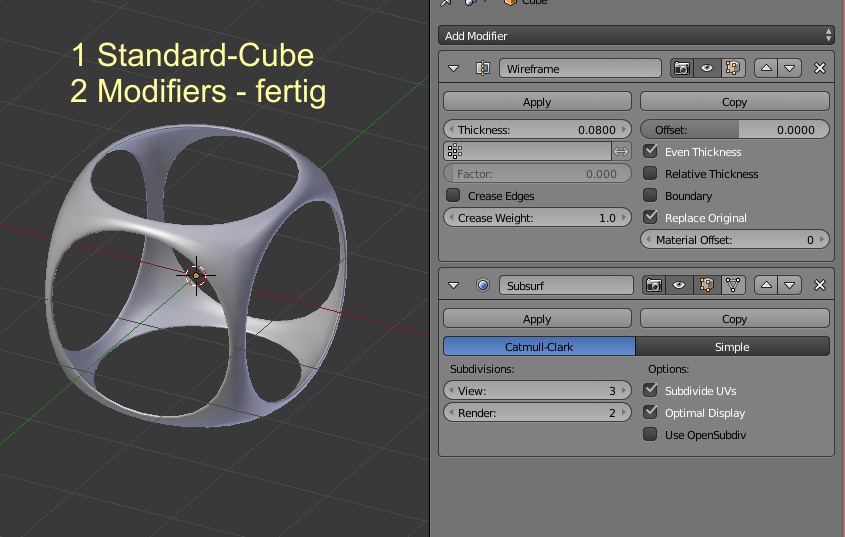Move Wireframe modifier up in stack
845x537 pixels.
point(766,68)
